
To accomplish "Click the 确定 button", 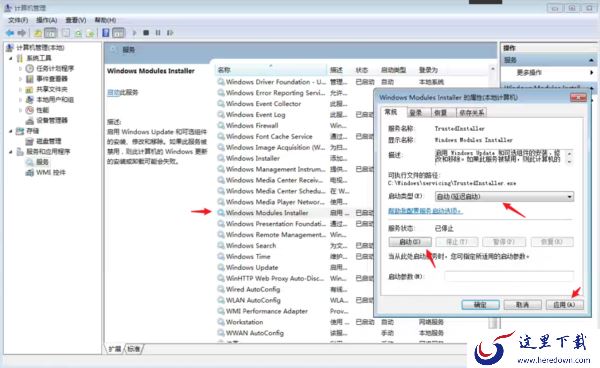I will pos(480,305).
